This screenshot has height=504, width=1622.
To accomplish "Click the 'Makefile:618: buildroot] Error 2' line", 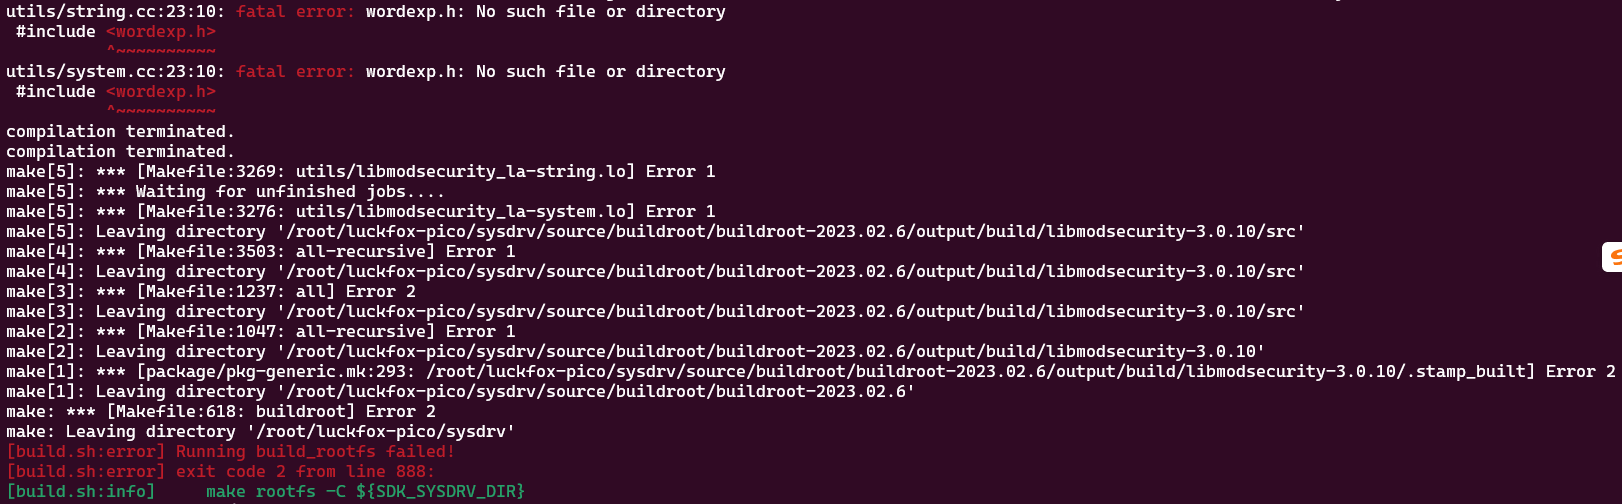I will pyautogui.click(x=221, y=412).
